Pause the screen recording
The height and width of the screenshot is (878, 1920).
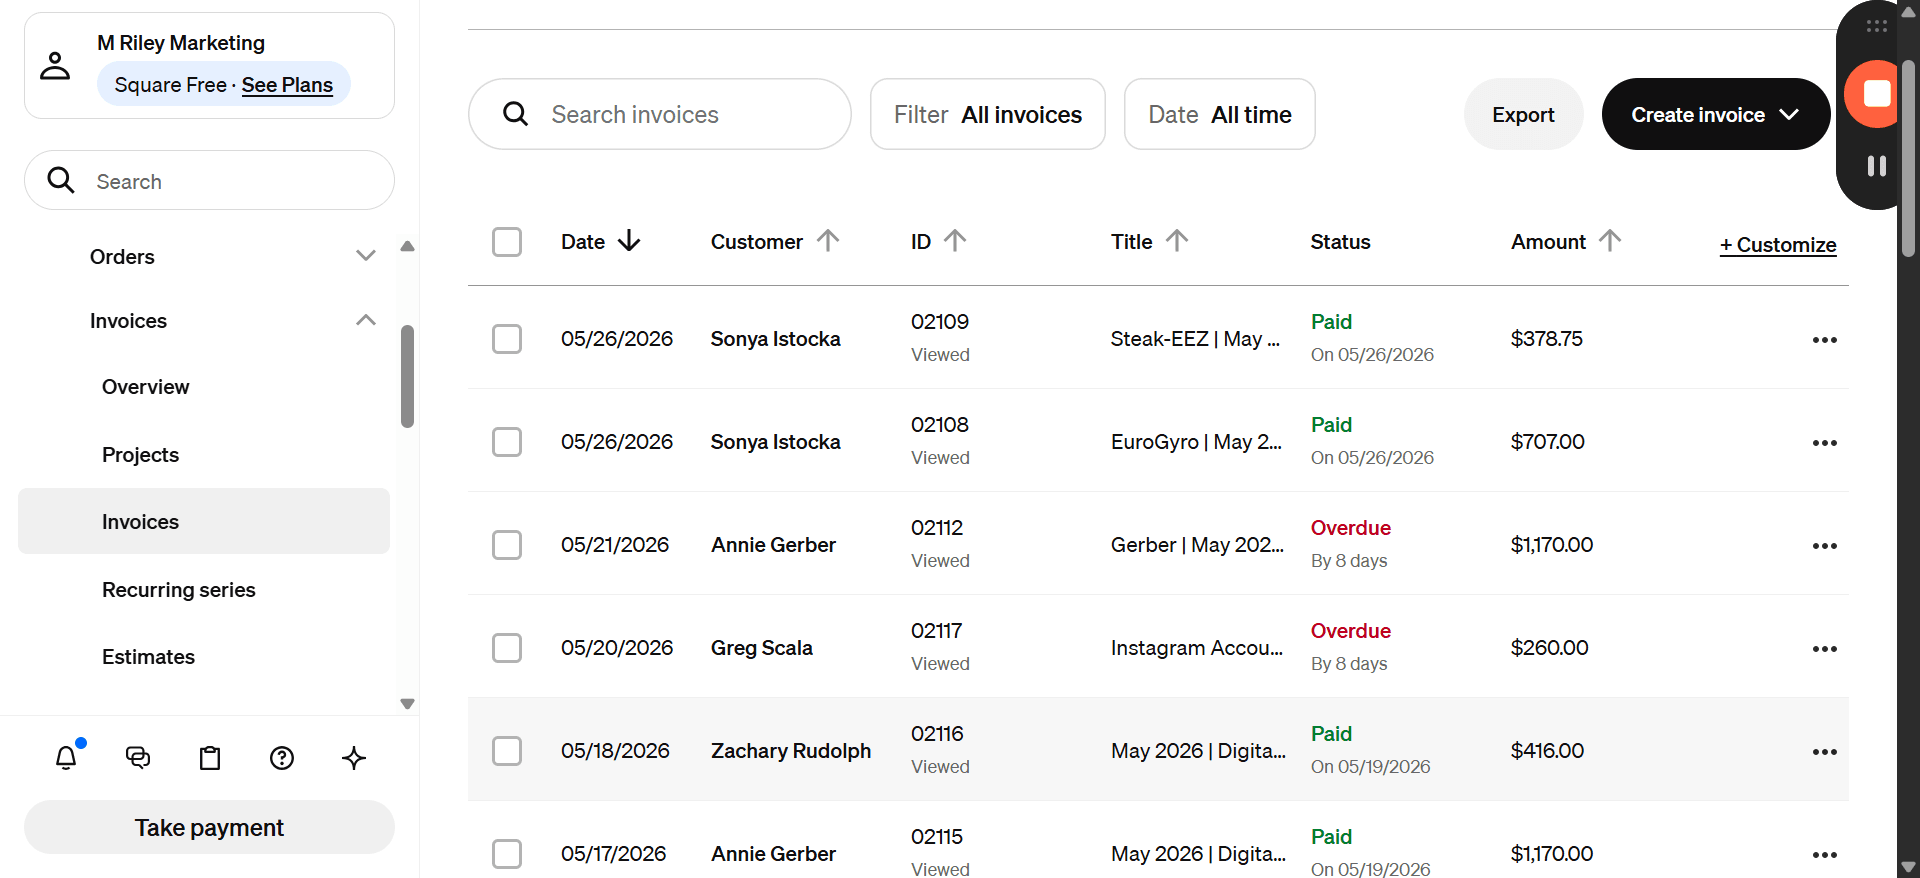pos(1877,166)
